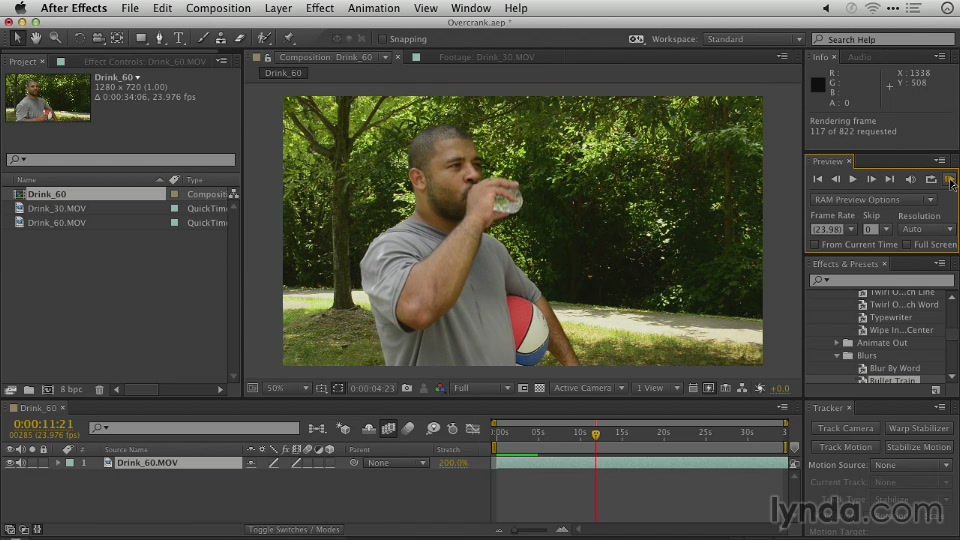Open the Composition menu
Screen dimensions: 960x540
click(x=219, y=8)
